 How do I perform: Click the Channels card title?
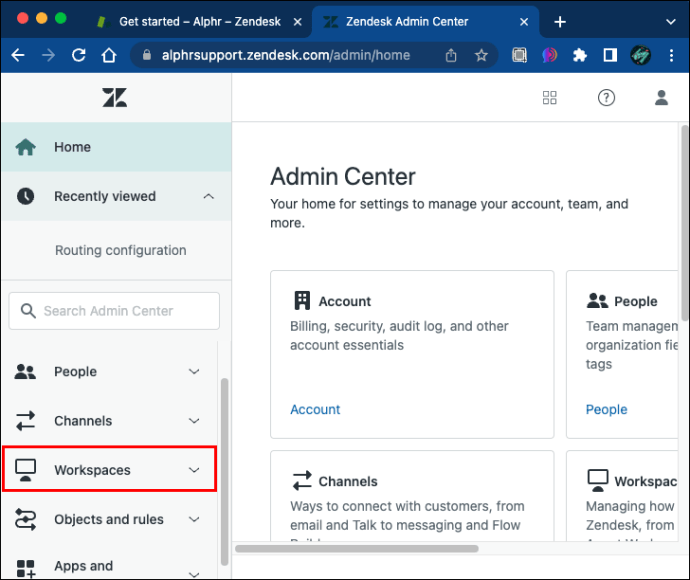(348, 481)
